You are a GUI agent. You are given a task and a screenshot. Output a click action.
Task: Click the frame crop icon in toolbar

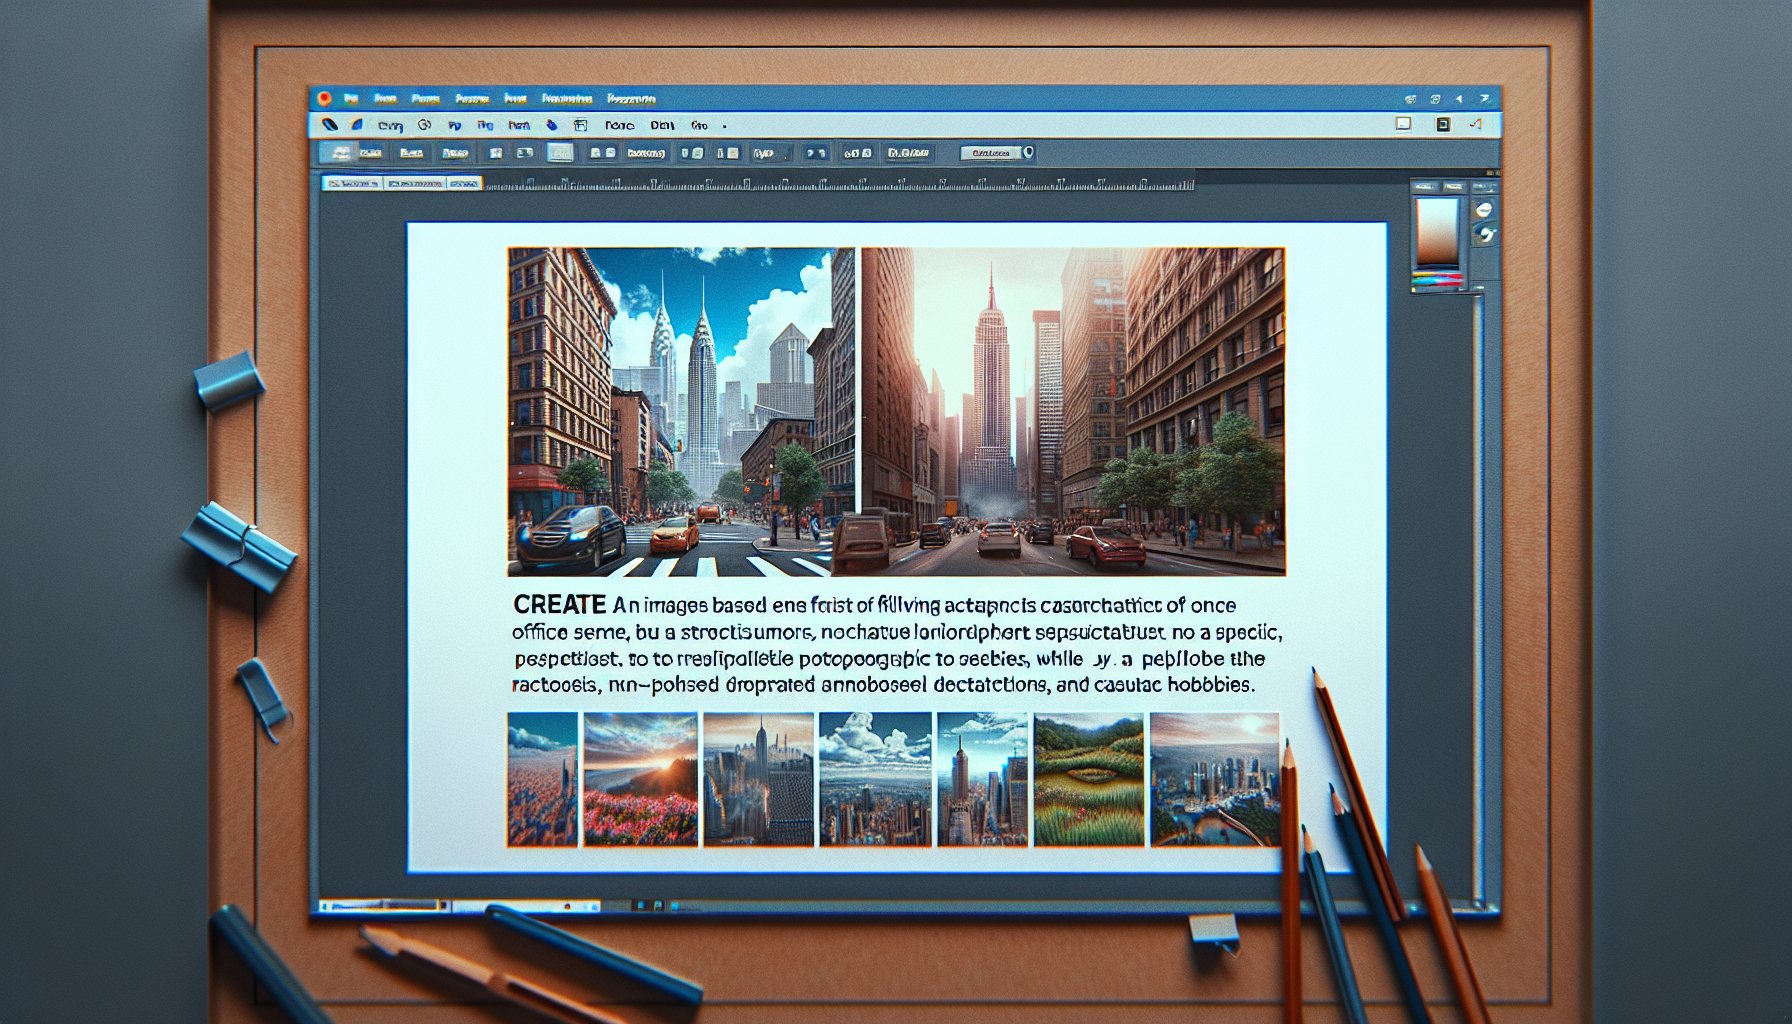pos(580,126)
